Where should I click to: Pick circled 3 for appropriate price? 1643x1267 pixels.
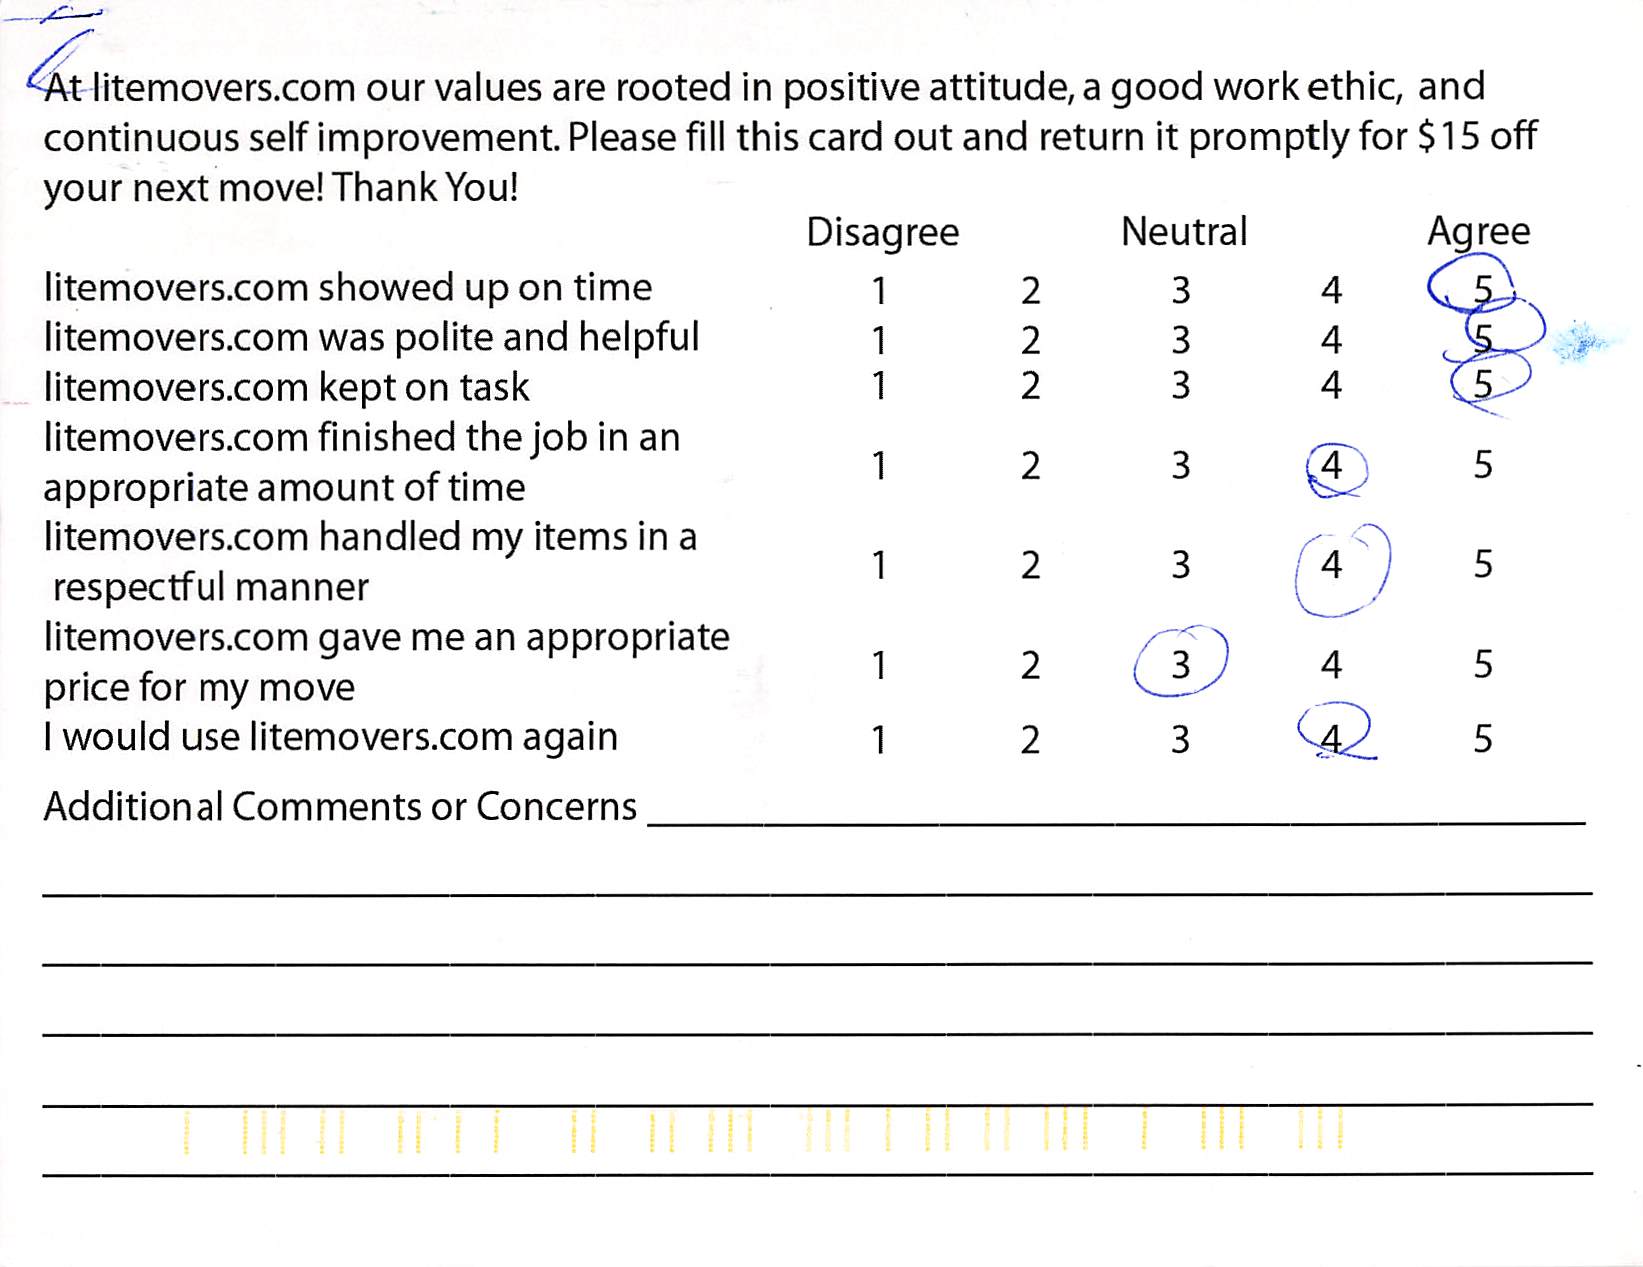pos(1181,665)
